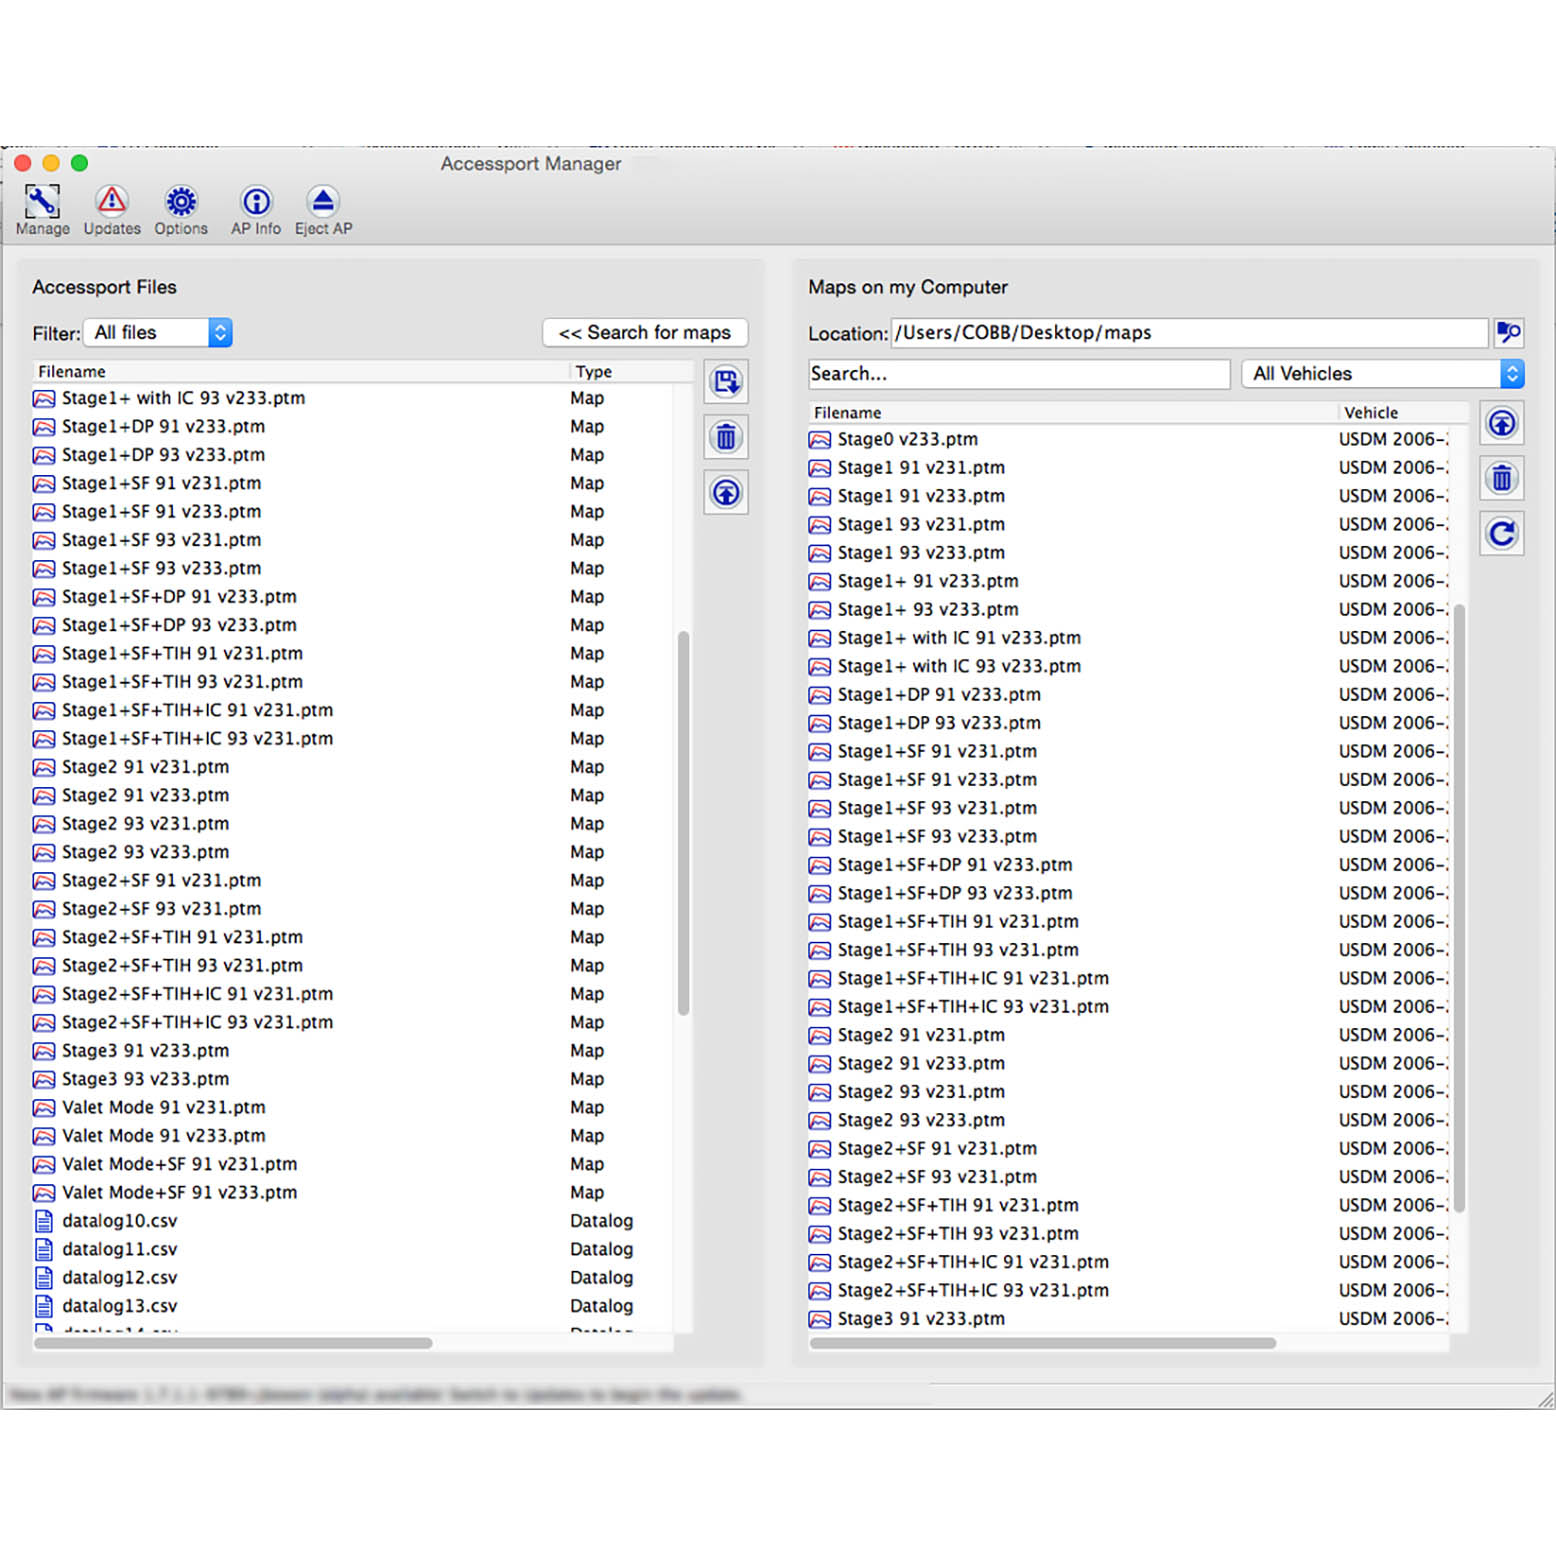1556x1556 pixels.
Task: Open the All Vehicles dropdown
Action: (1383, 374)
